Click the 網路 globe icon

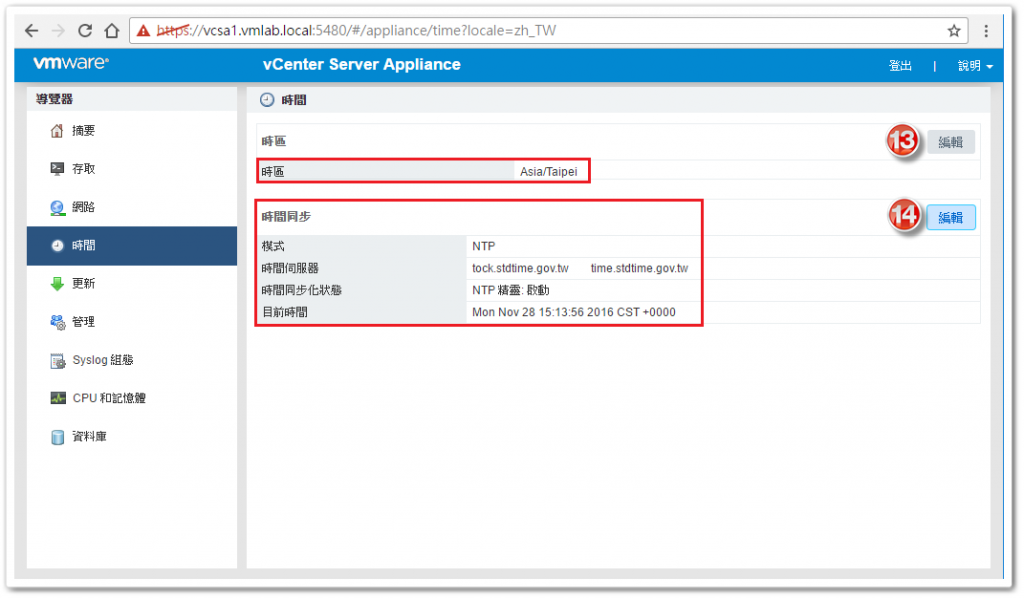[57, 207]
